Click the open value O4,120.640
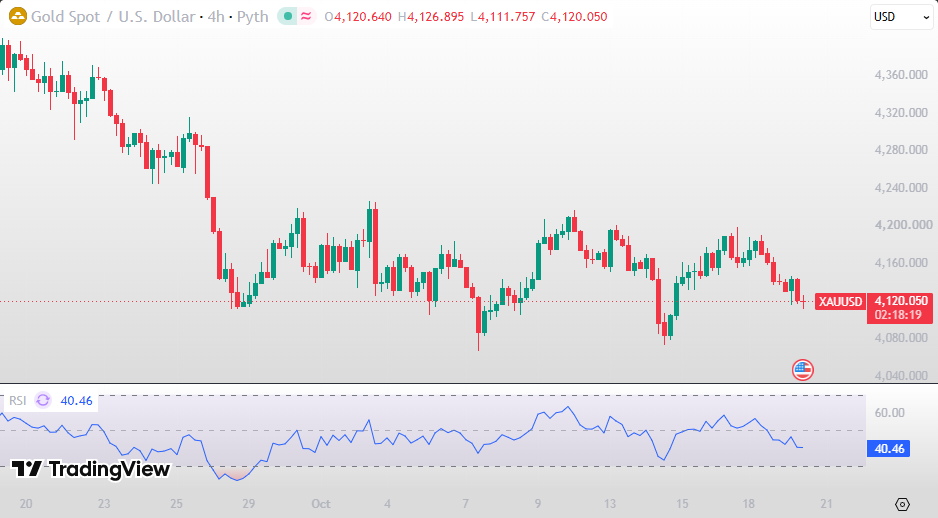 pos(358,17)
